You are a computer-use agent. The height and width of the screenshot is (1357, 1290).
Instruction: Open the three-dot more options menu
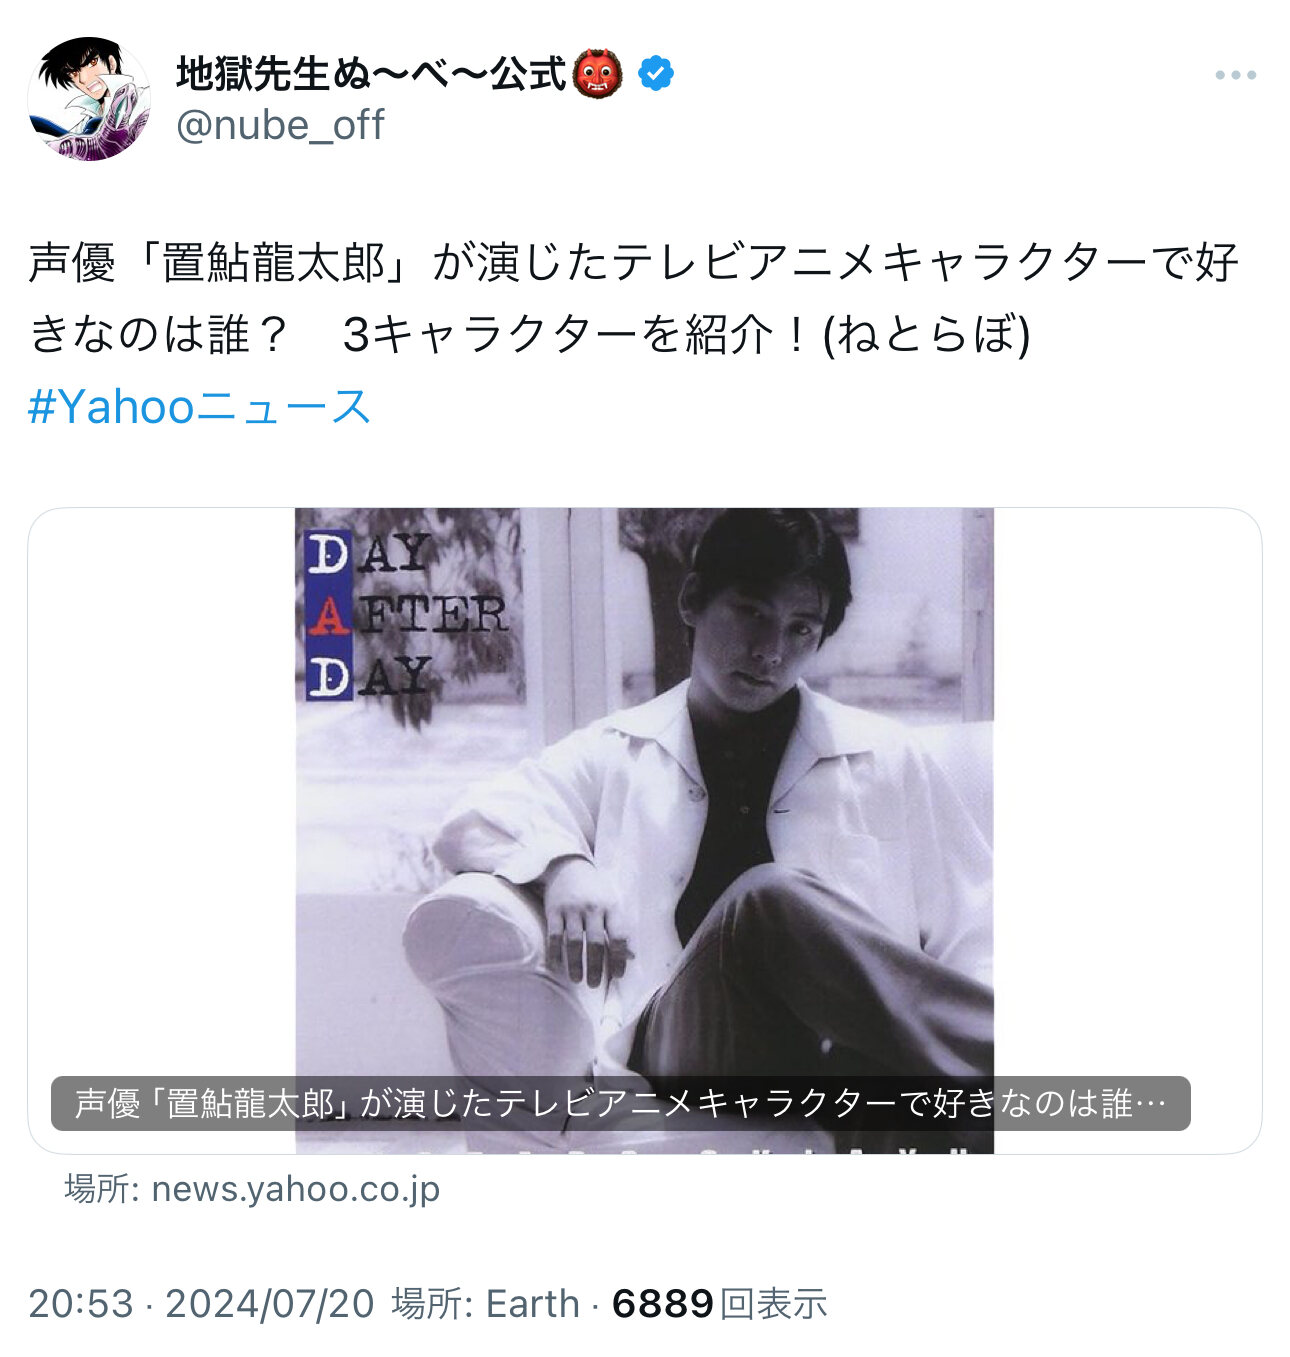click(1235, 75)
